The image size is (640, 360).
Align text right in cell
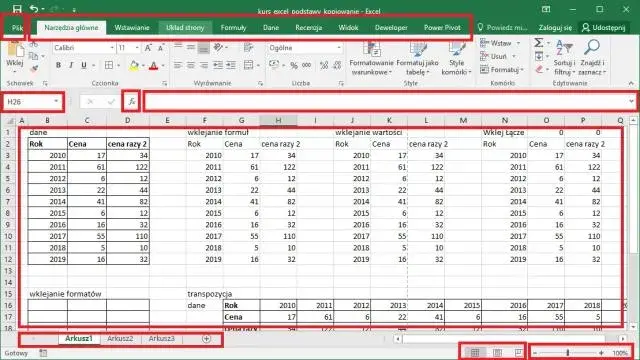click(x=204, y=65)
